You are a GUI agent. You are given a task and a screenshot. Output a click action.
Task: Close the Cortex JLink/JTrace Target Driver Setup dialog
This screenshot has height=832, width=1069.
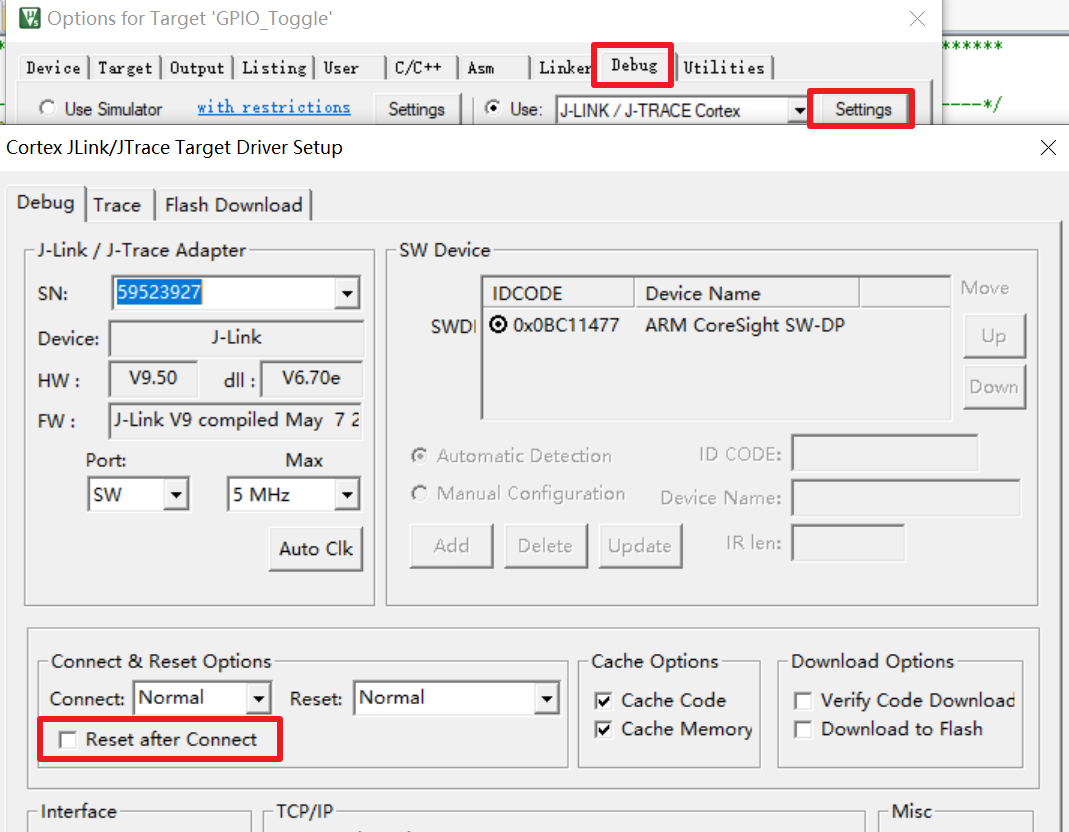click(1049, 147)
